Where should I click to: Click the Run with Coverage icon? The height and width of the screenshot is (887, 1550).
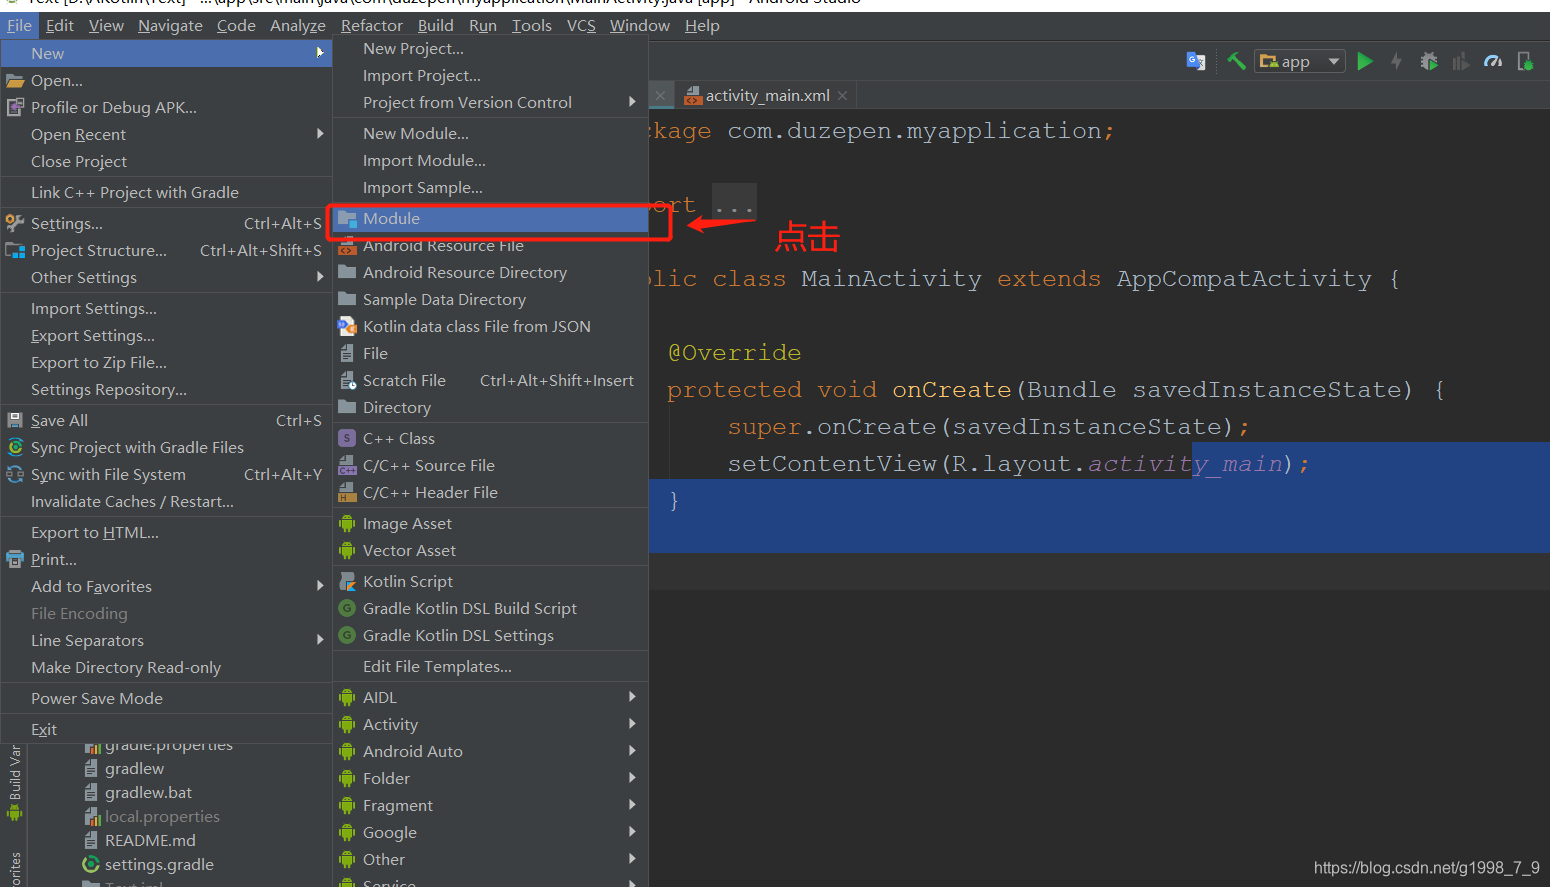(1461, 61)
